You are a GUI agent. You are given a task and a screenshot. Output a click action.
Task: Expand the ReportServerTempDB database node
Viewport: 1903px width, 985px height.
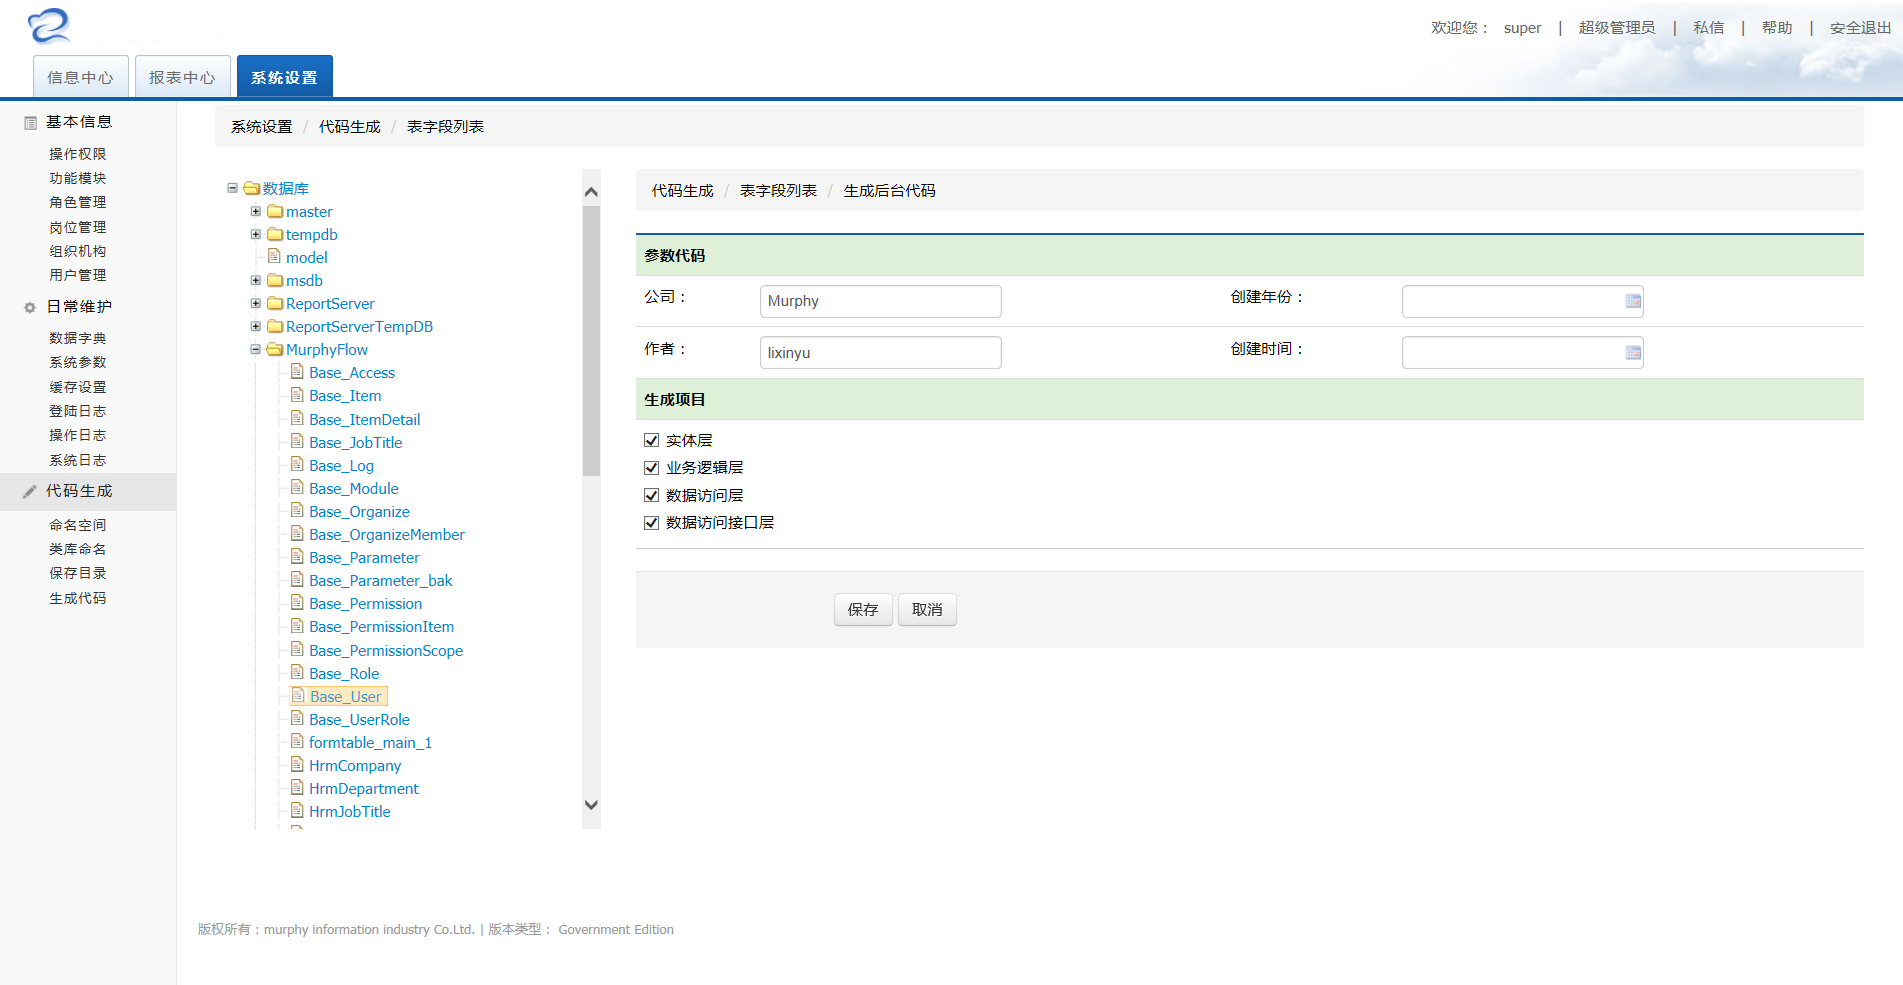[255, 326]
